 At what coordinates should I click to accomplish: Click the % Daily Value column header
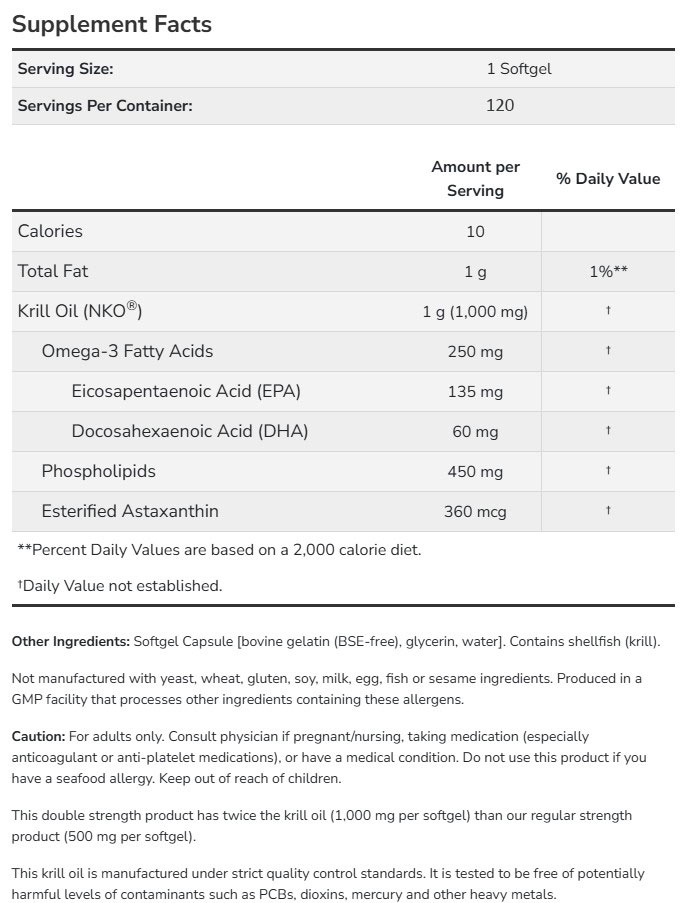click(608, 179)
